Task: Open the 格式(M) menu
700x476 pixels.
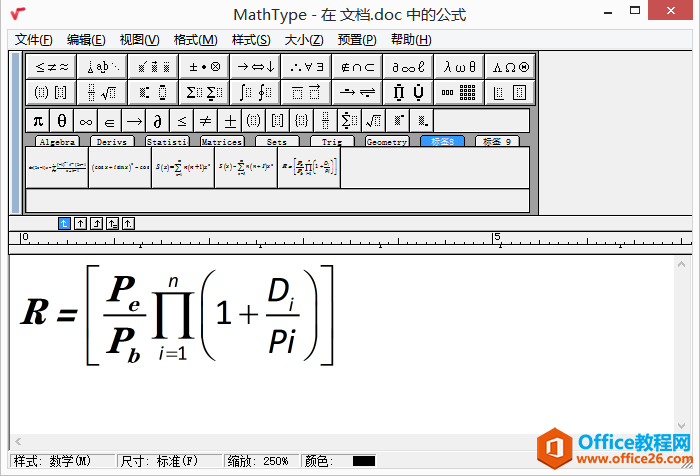Action: coord(195,40)
